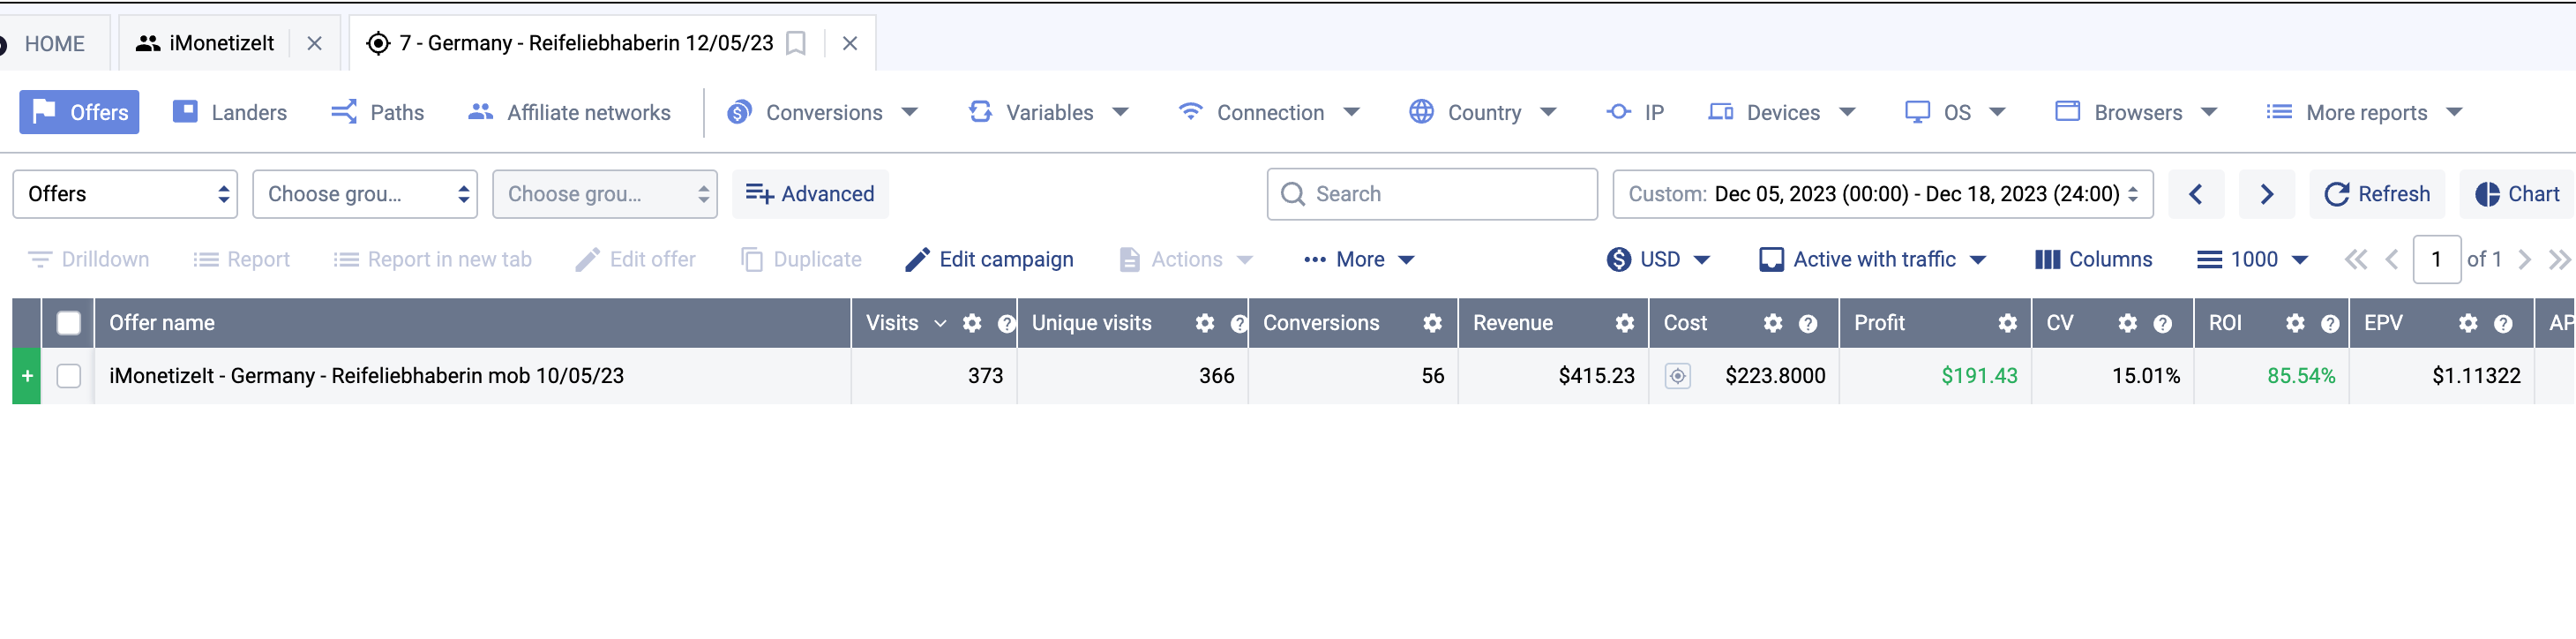Open the iMonetizeIt tab
Screen dimensions: 2576x639
pos(207,43)
